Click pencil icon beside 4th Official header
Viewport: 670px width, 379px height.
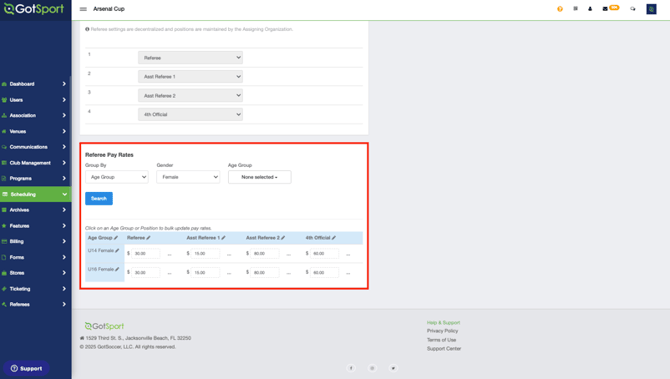[334, 238]
